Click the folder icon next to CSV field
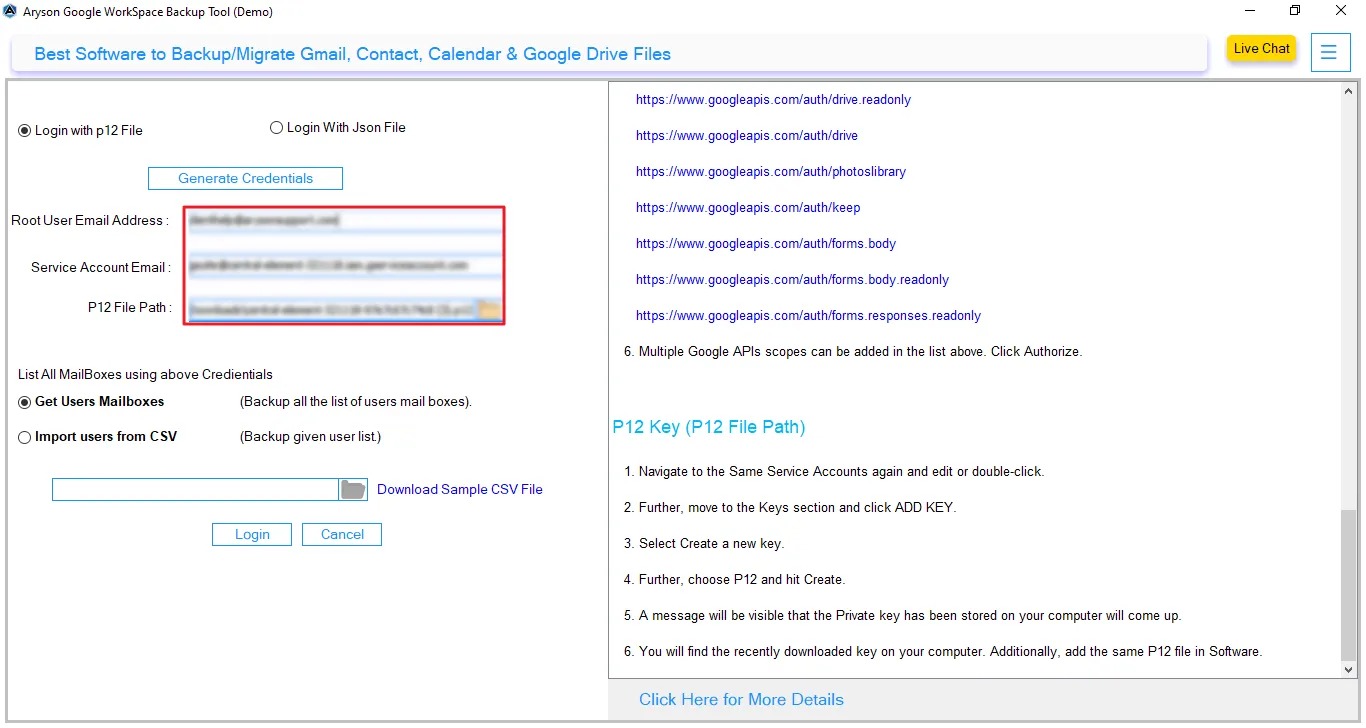The image size is (1366, 728). 352,489
